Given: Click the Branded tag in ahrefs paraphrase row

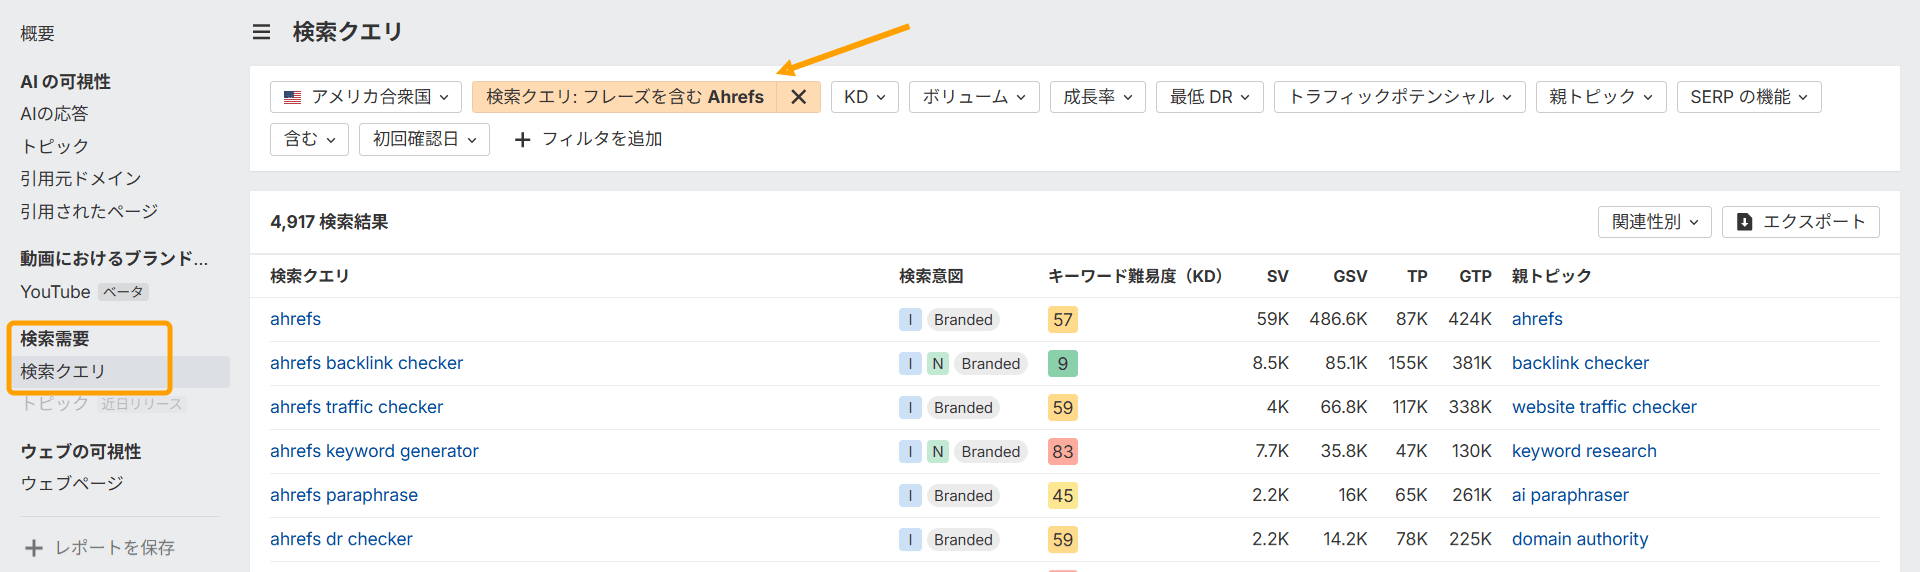Looking at the screenshot, I should [x=963, y=496].
